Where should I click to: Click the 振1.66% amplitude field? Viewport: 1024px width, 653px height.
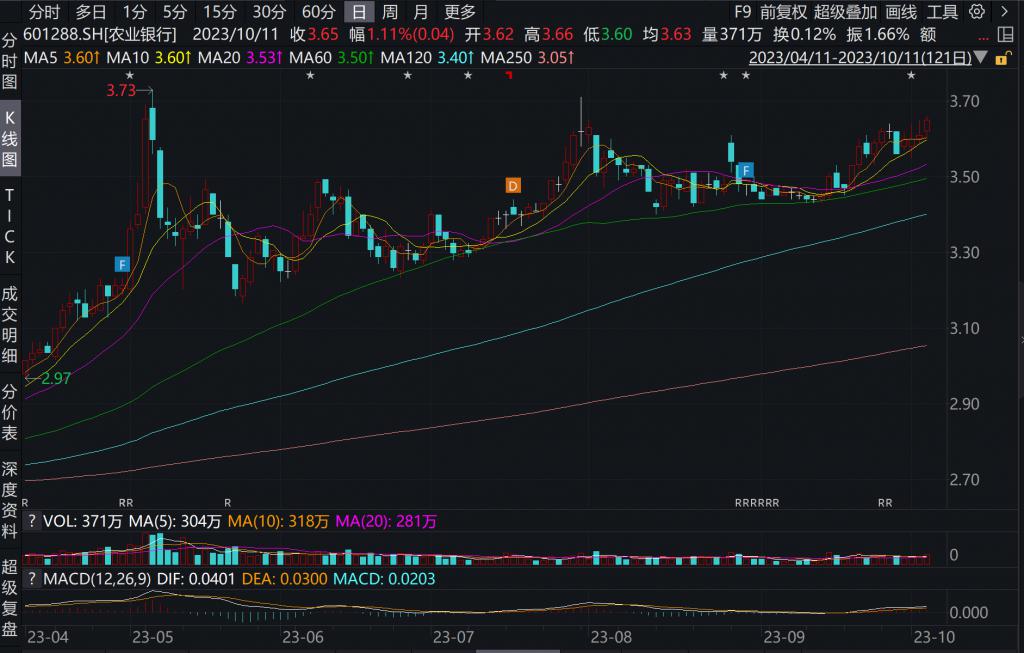pos(878,35)
